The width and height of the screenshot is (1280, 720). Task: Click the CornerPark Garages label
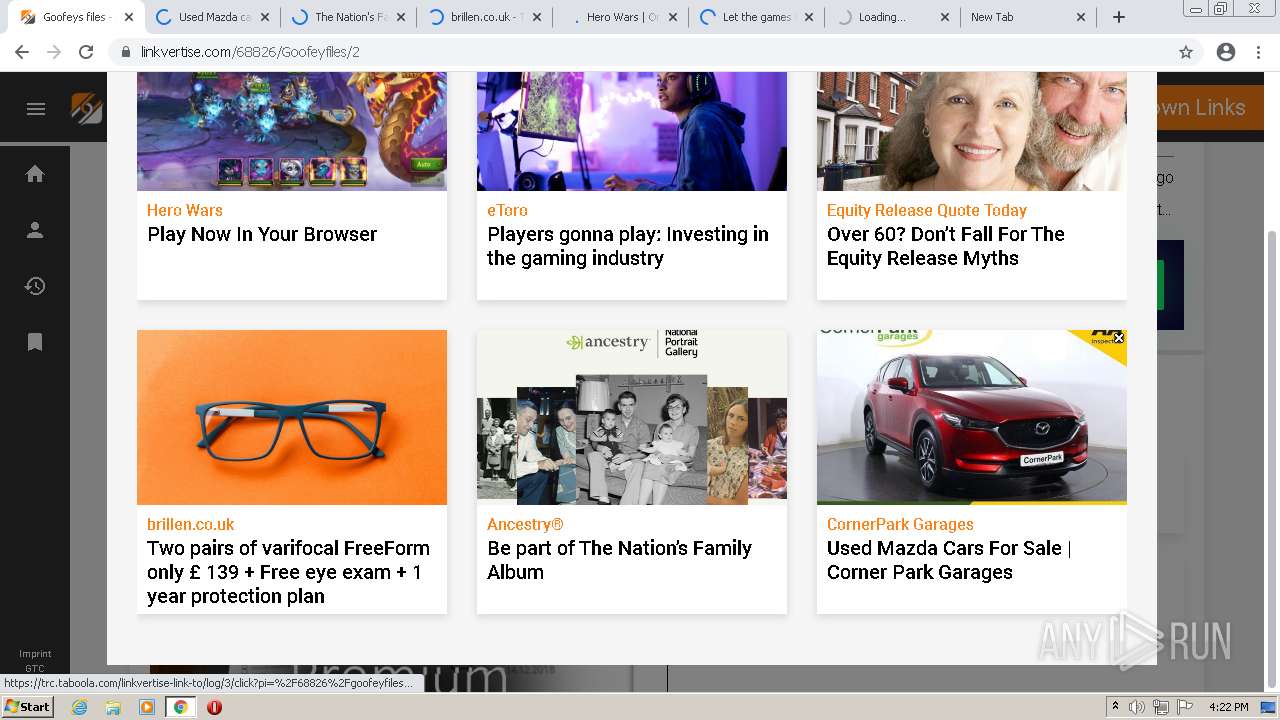(900, 524)
